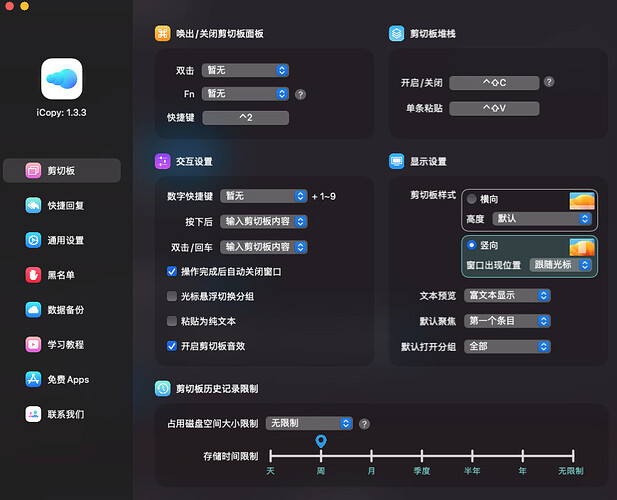Open the 按下后 action dropdown
This screenshot has width=617, height=500.
point(264,221)
